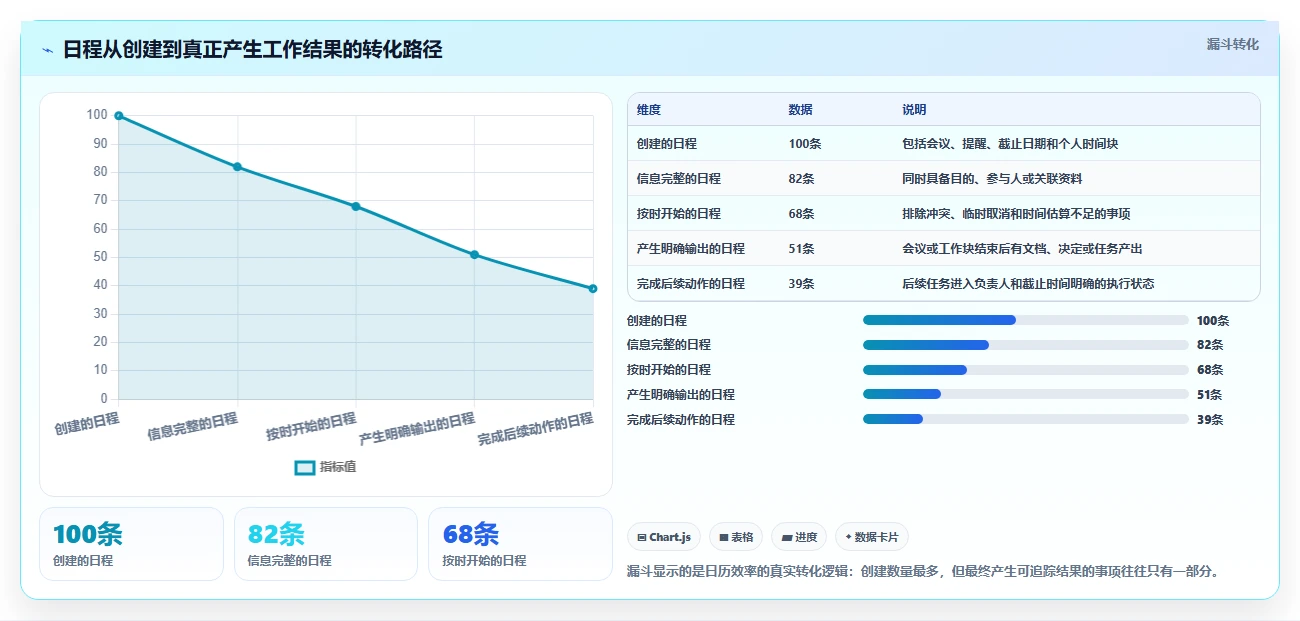Click the chart data point at value 68
The height and width of the screenshot is (621, 1300).
tap(356, 206)
